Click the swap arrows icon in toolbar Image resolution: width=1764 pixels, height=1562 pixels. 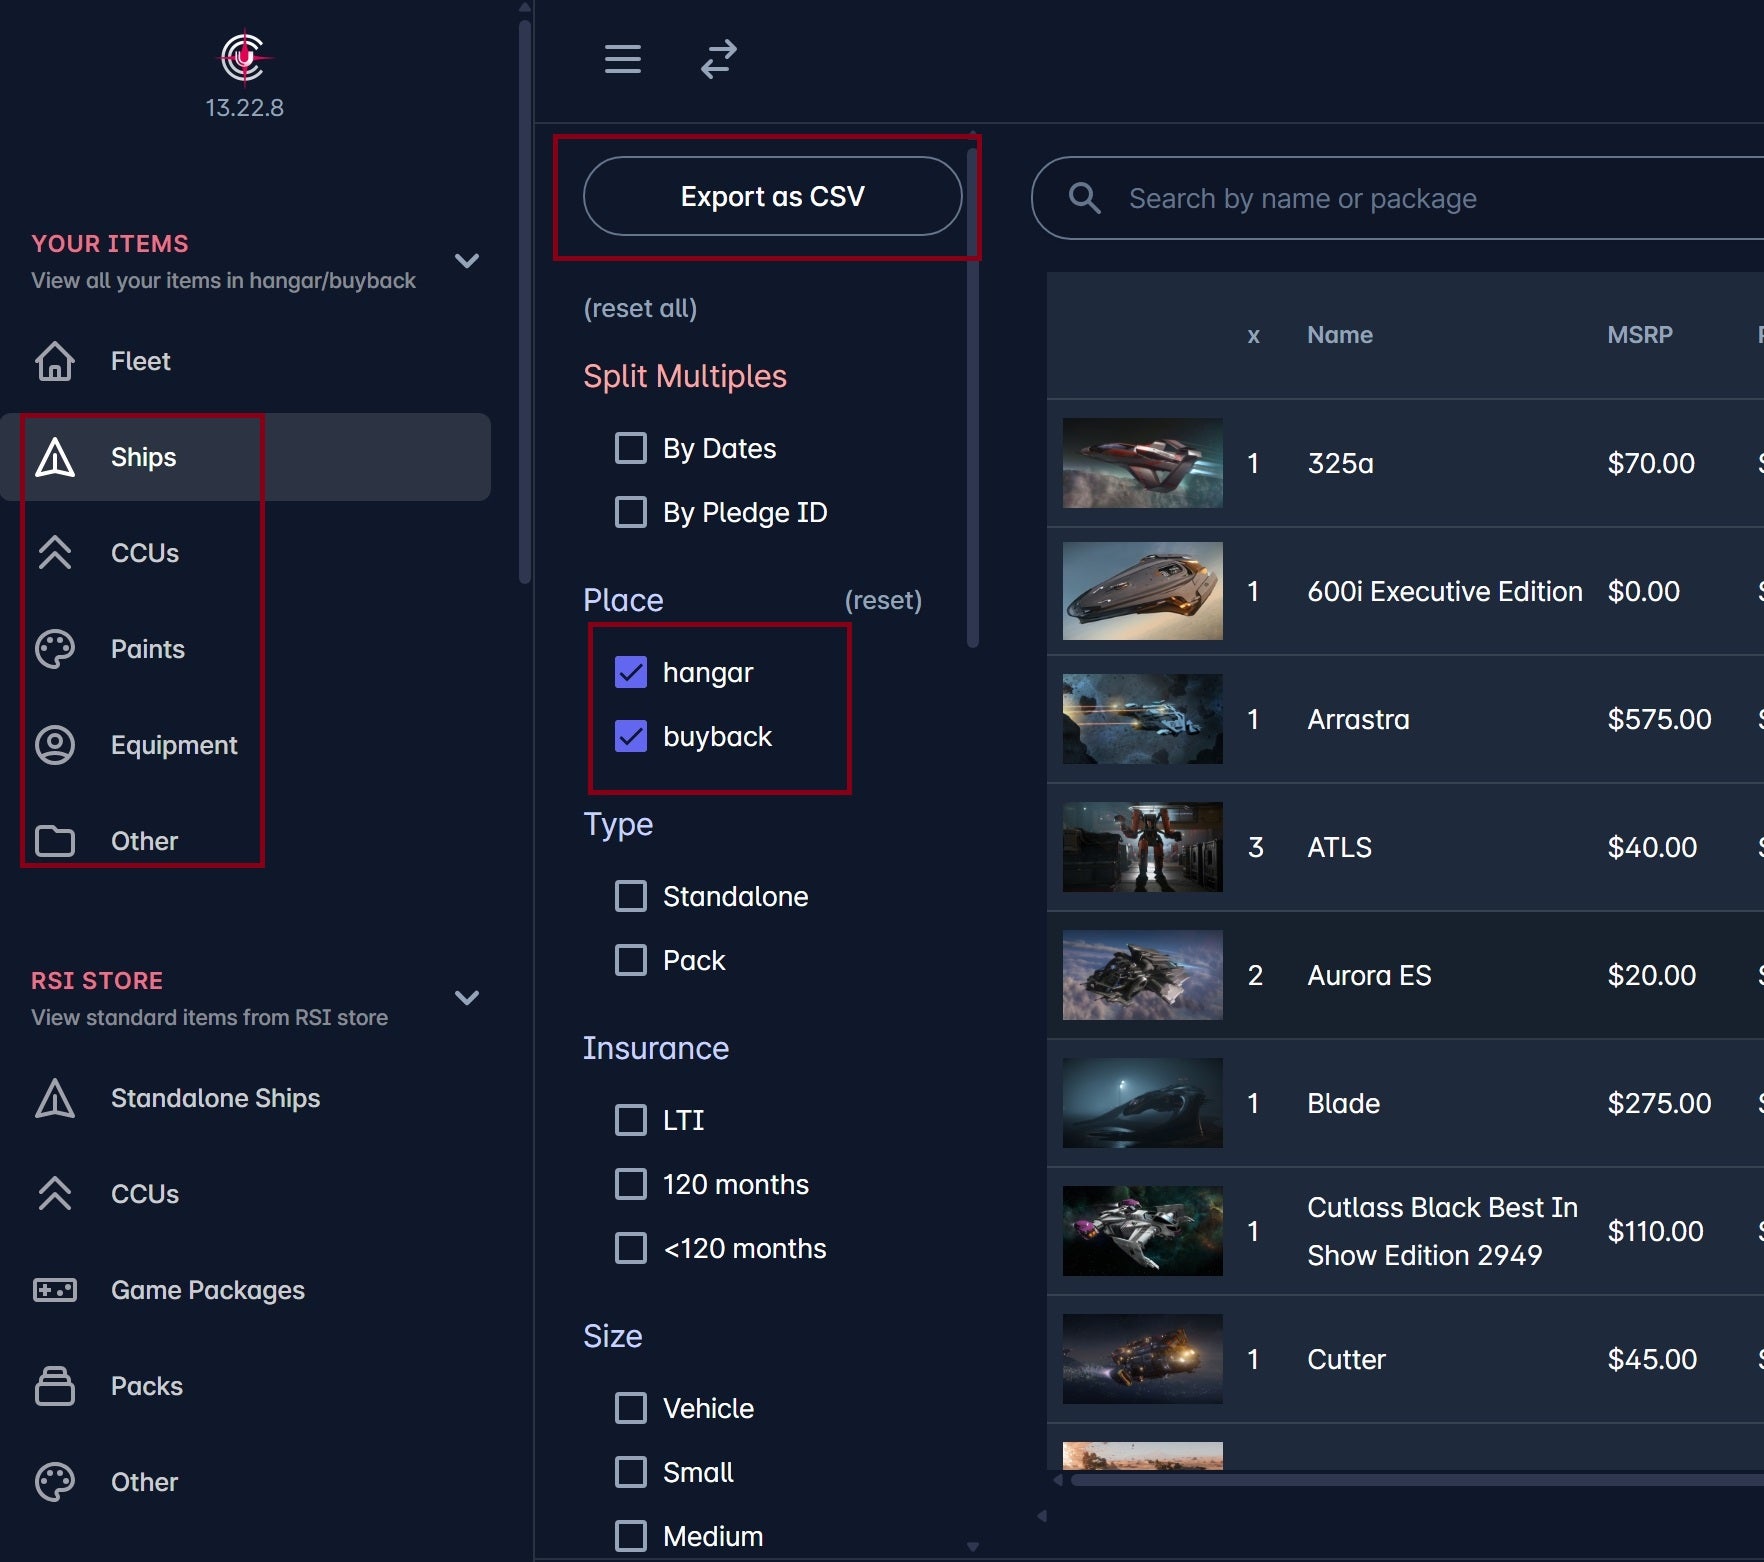pos(718,59)
